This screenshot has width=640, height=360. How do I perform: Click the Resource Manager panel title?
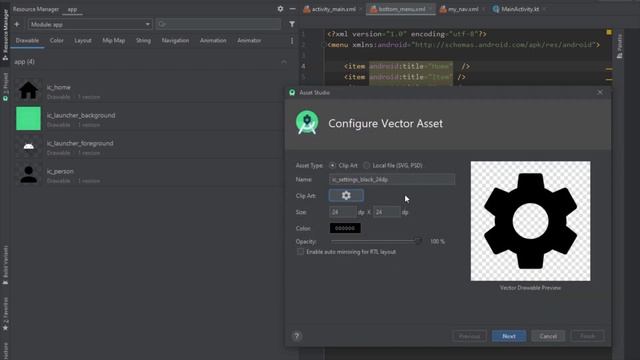(36, 9)
